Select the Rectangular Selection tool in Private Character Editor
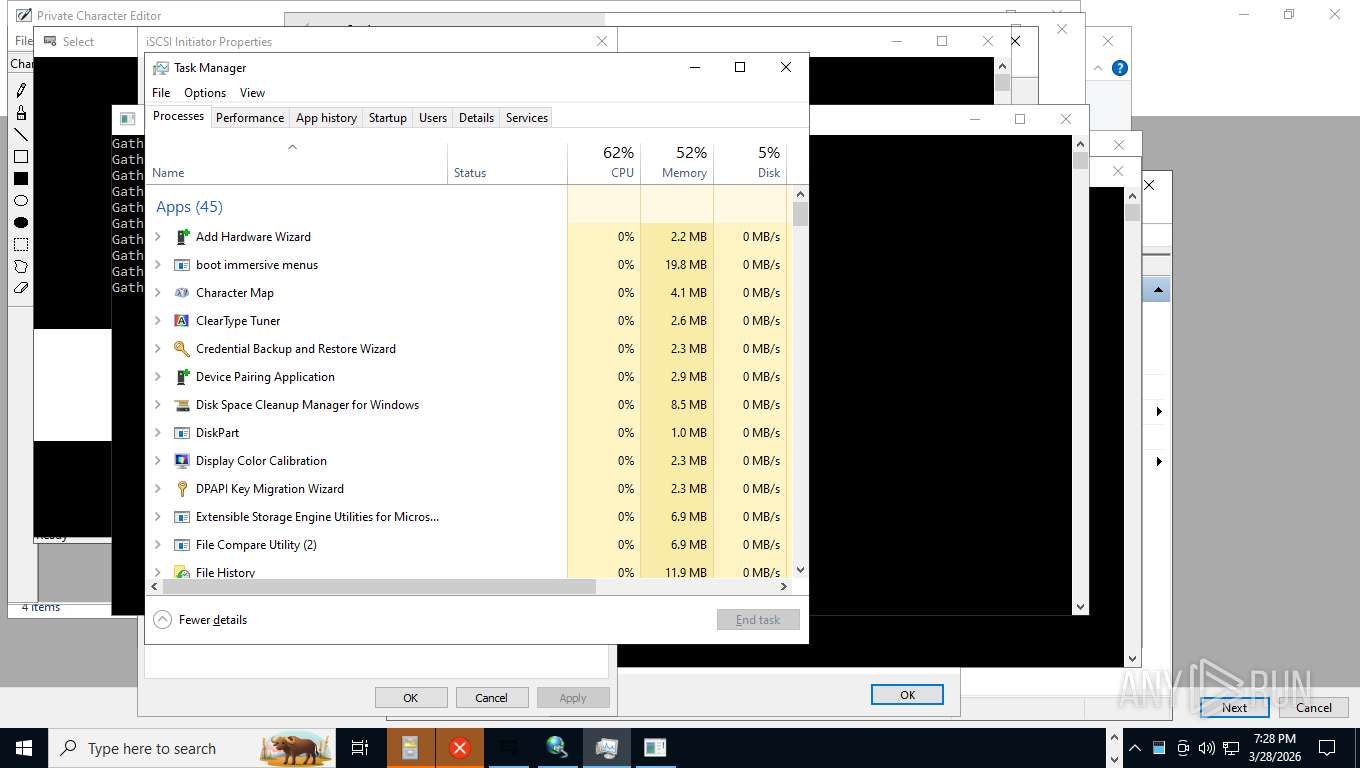Screen dimensions: 1360x768 pyautogui.click(x=21, y=245)
